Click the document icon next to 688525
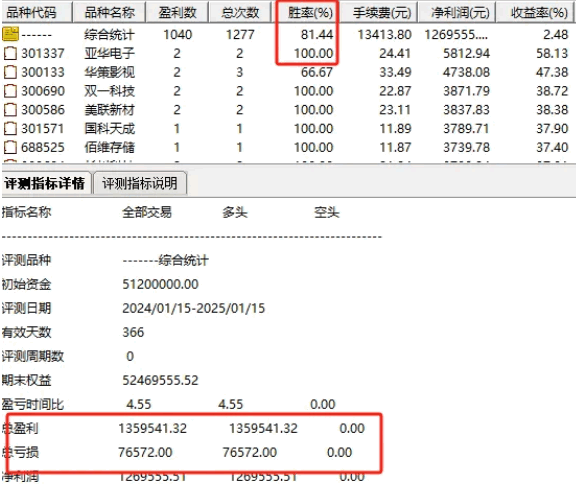576x484 pixels. click(x=10, y=148)
